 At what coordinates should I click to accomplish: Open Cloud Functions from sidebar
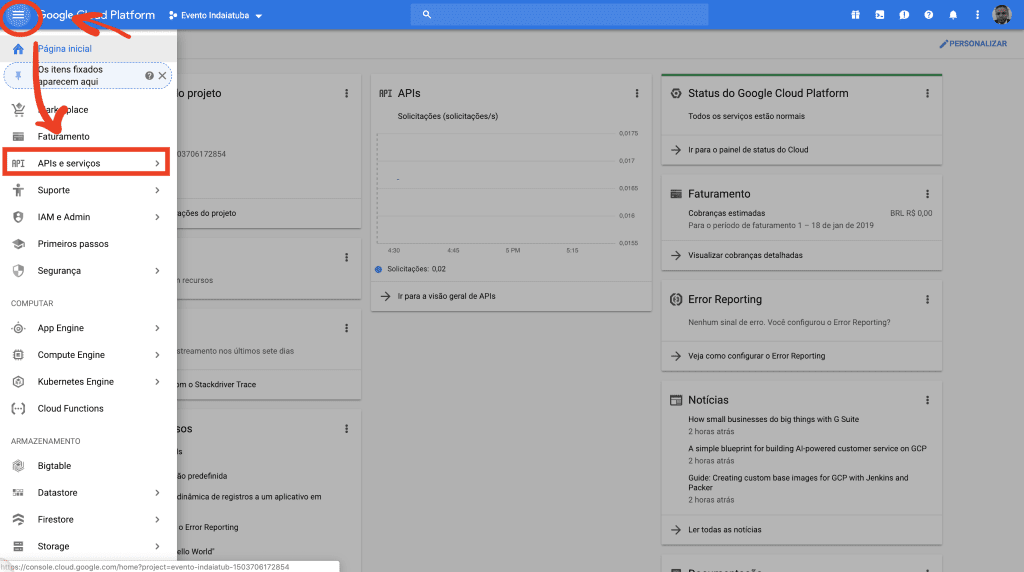pos(70,408)
